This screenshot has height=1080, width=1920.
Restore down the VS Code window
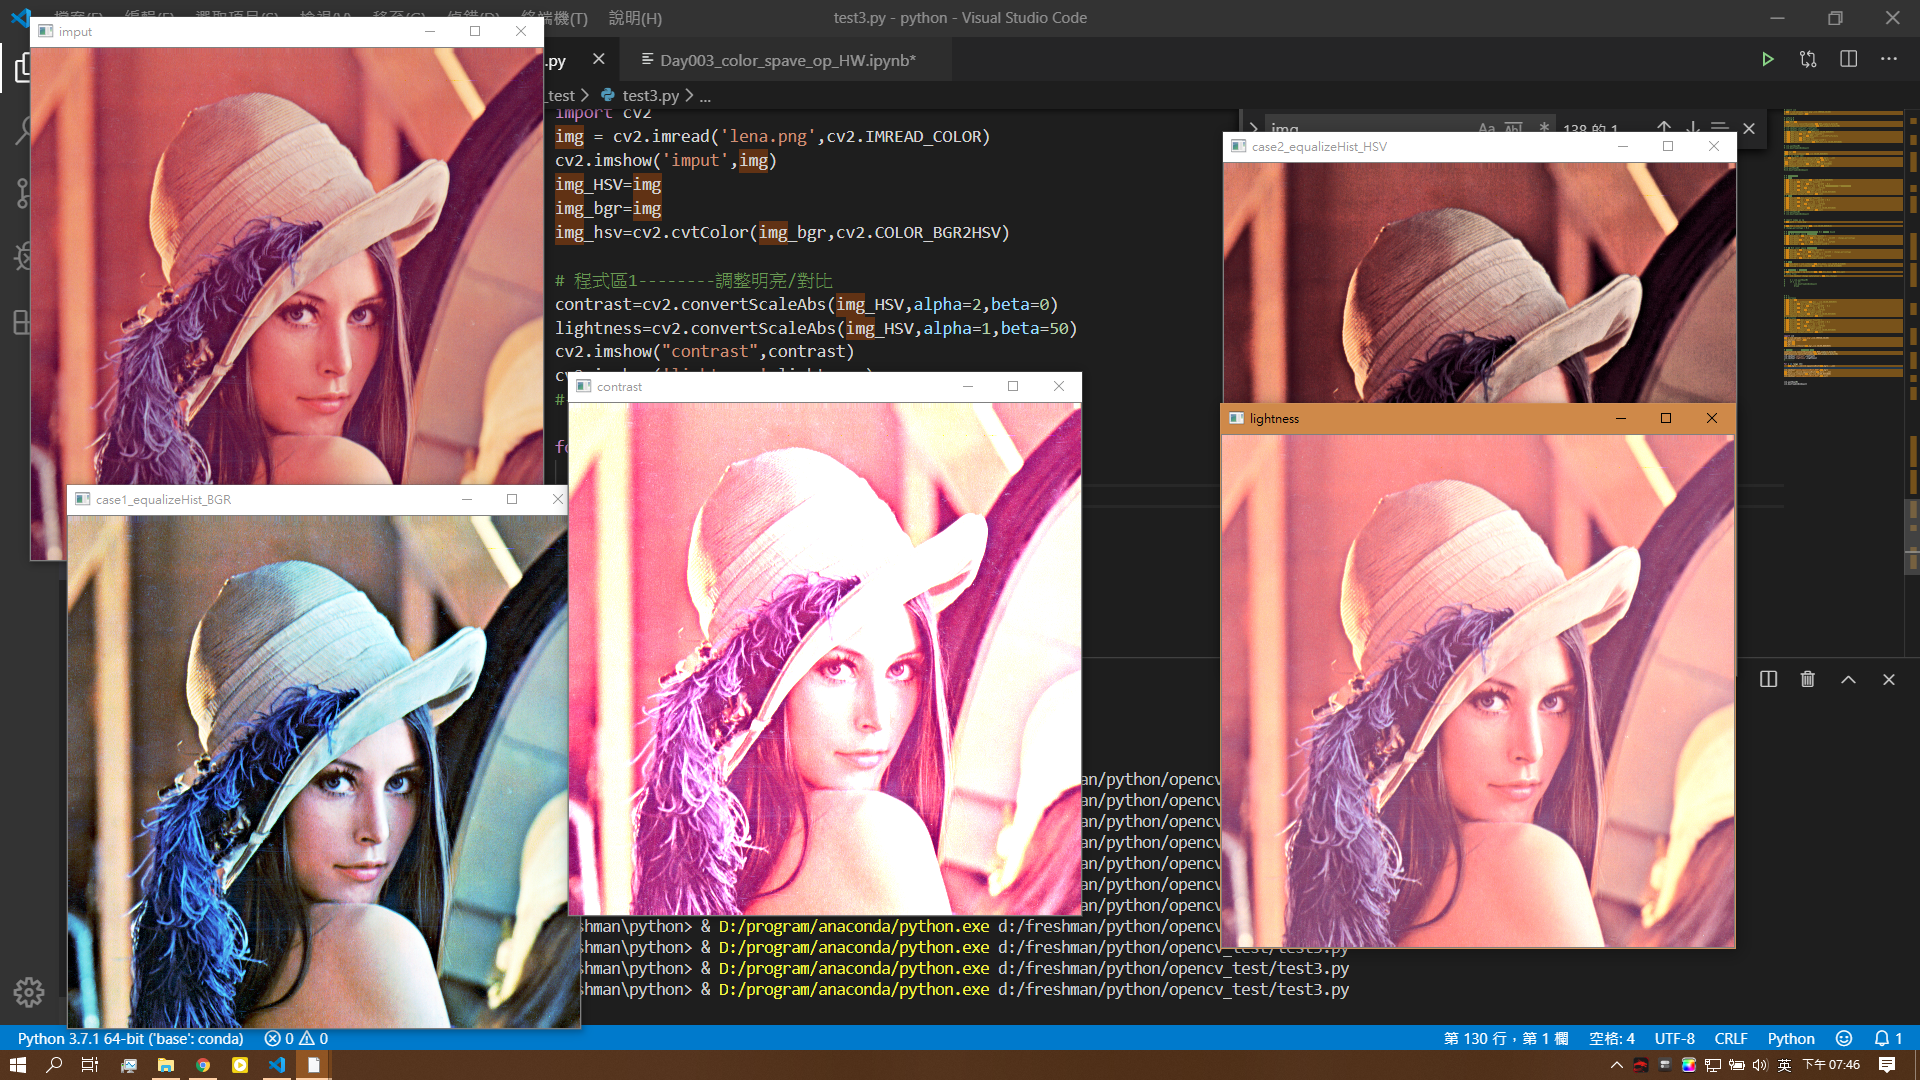click(x=1835, y=17)
